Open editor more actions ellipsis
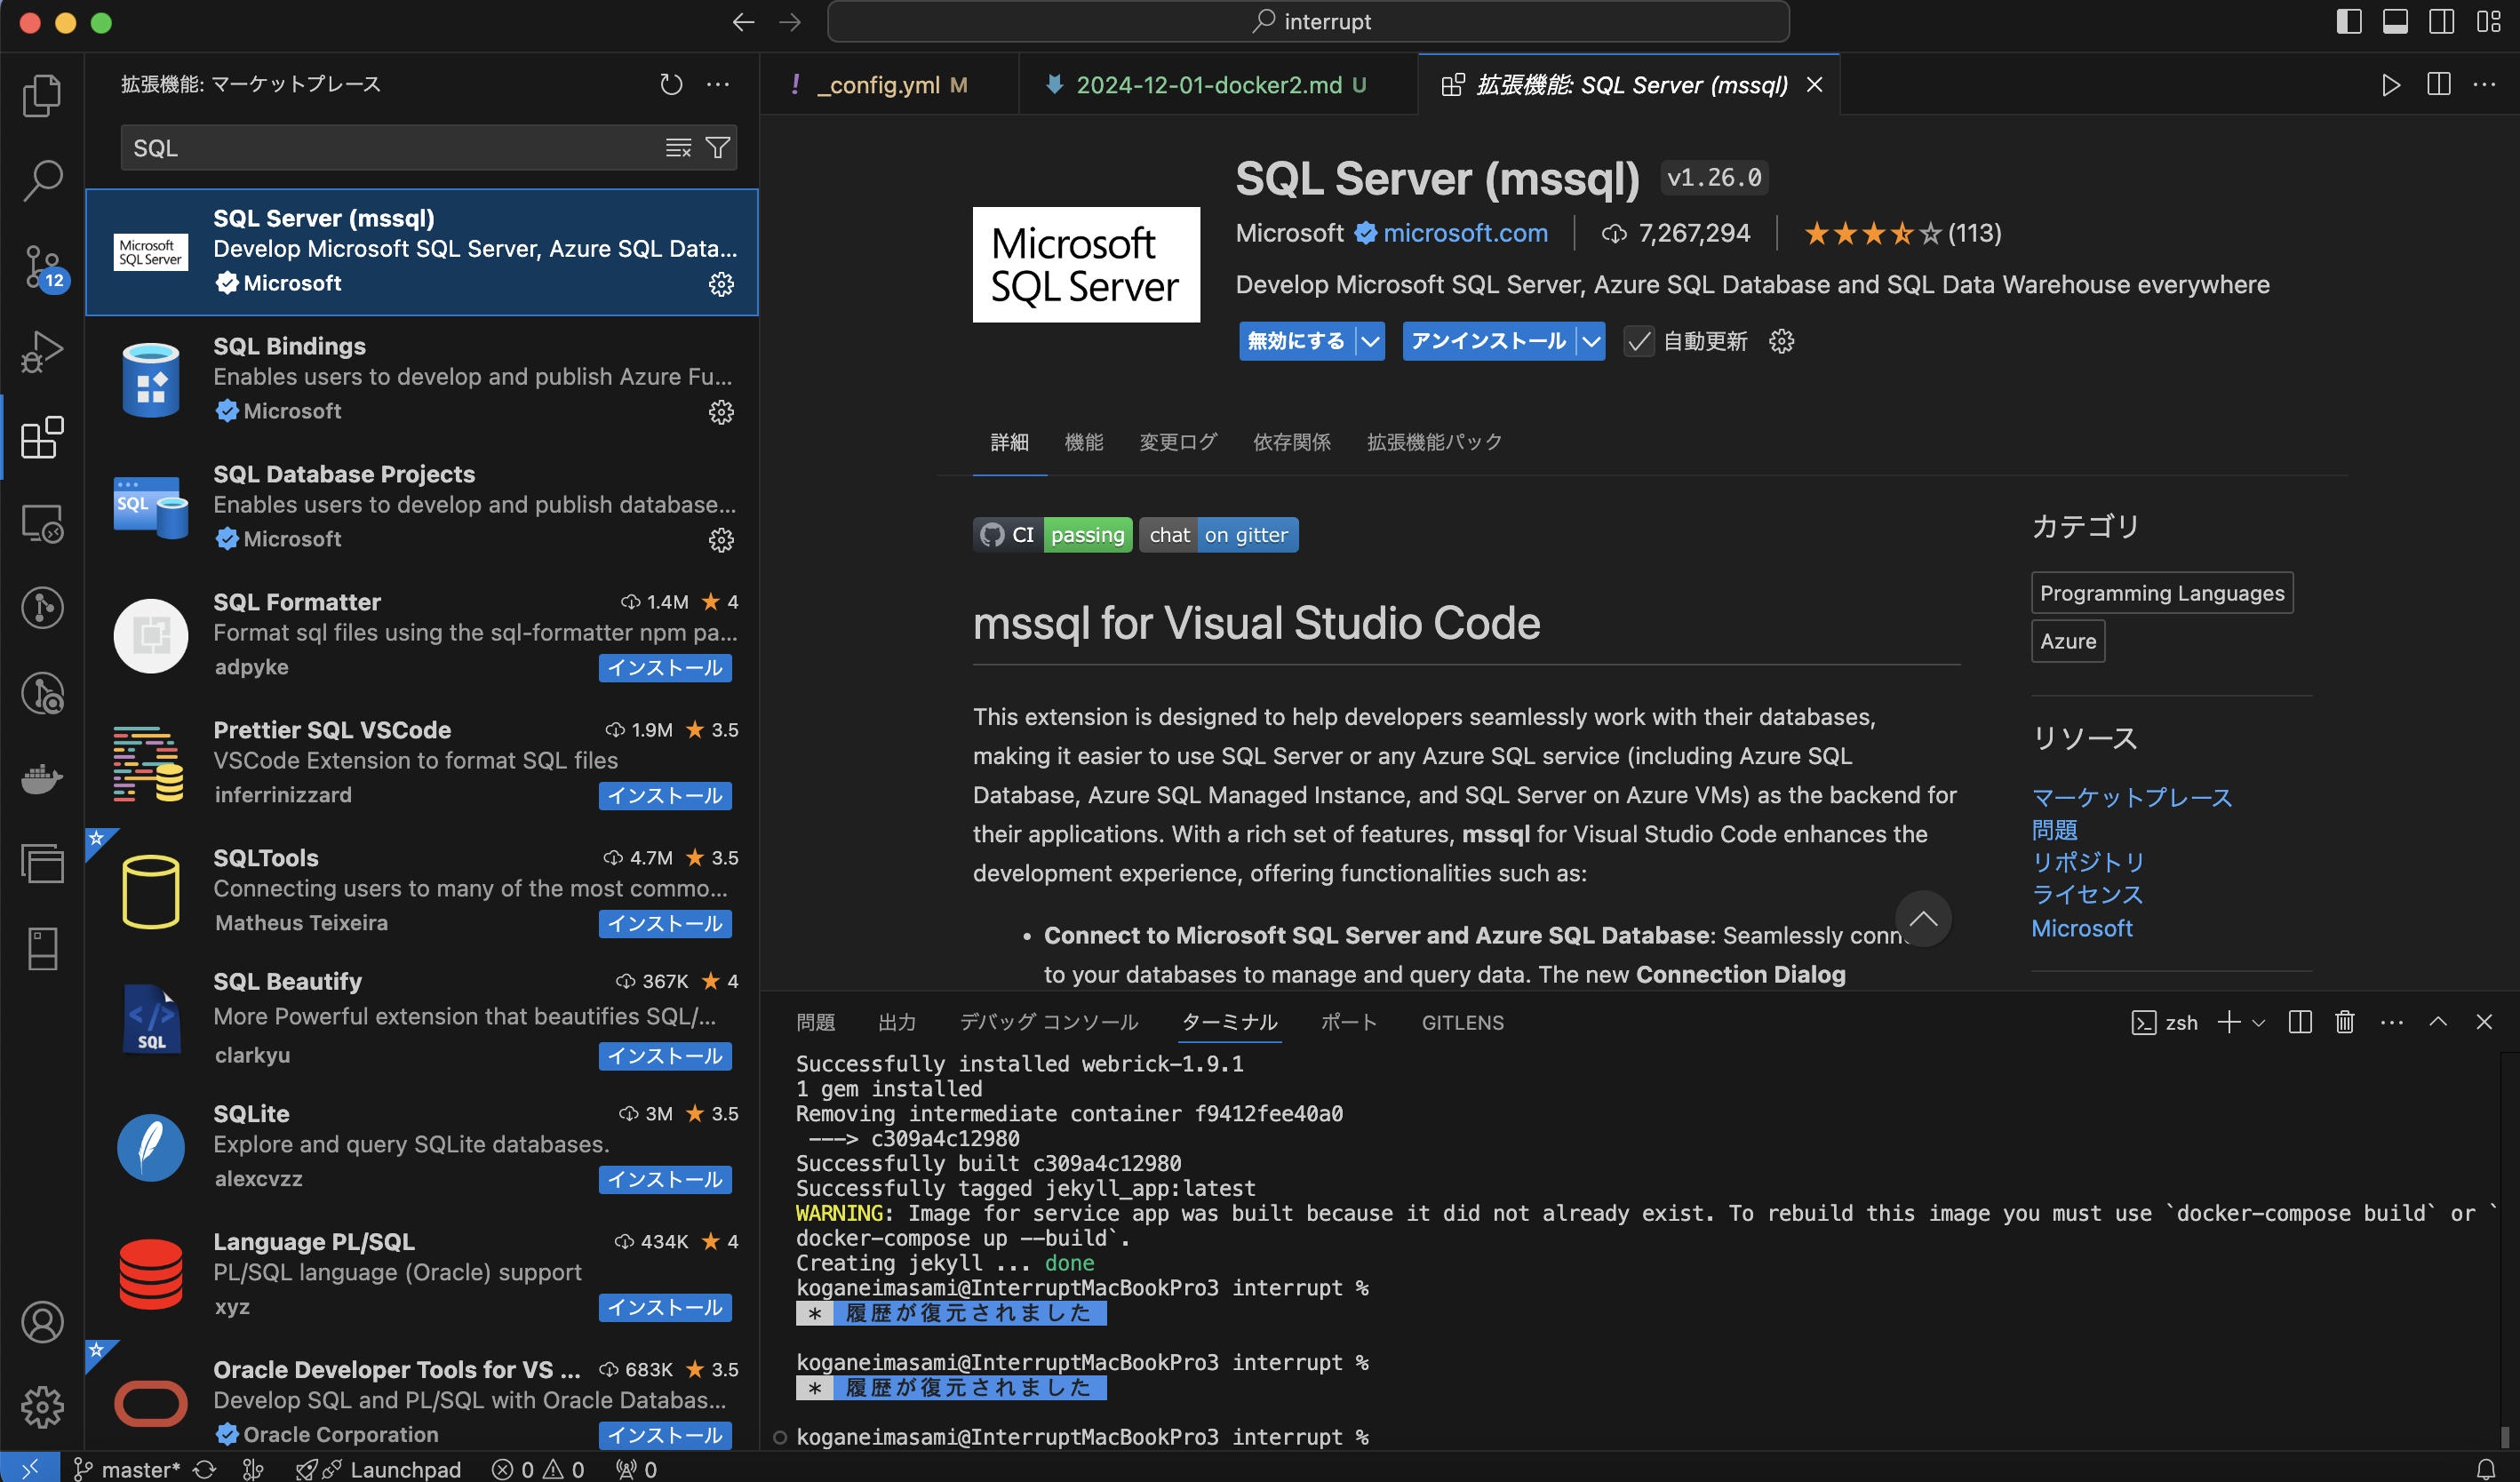Screen dimensions: 2520x1482 coord(2484,85)
